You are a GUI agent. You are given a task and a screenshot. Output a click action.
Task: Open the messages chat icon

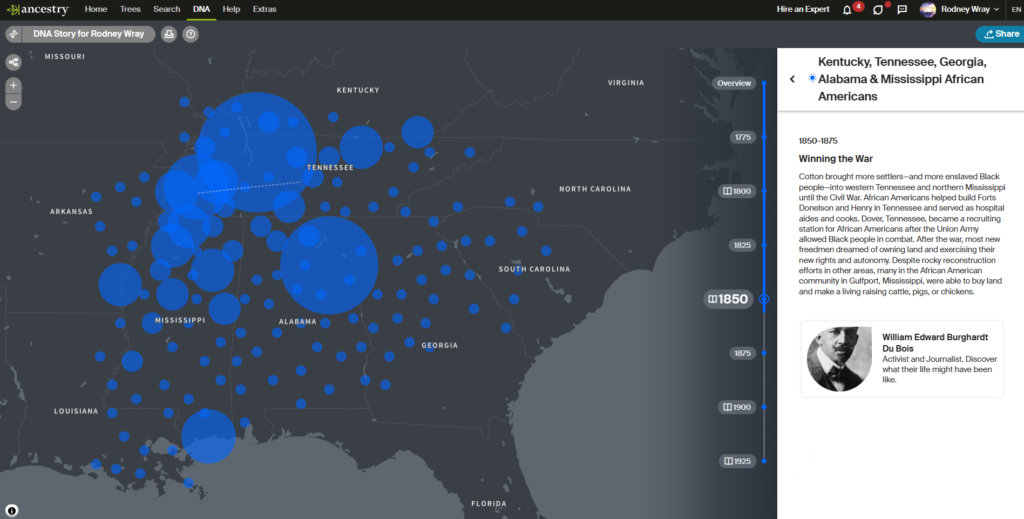pyautogui.click(x=902, y=10)
